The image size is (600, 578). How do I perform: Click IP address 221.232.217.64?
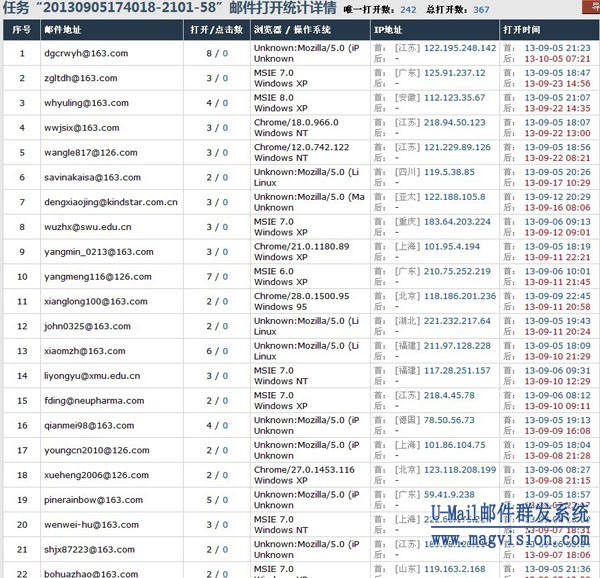[x=457, y=321]
